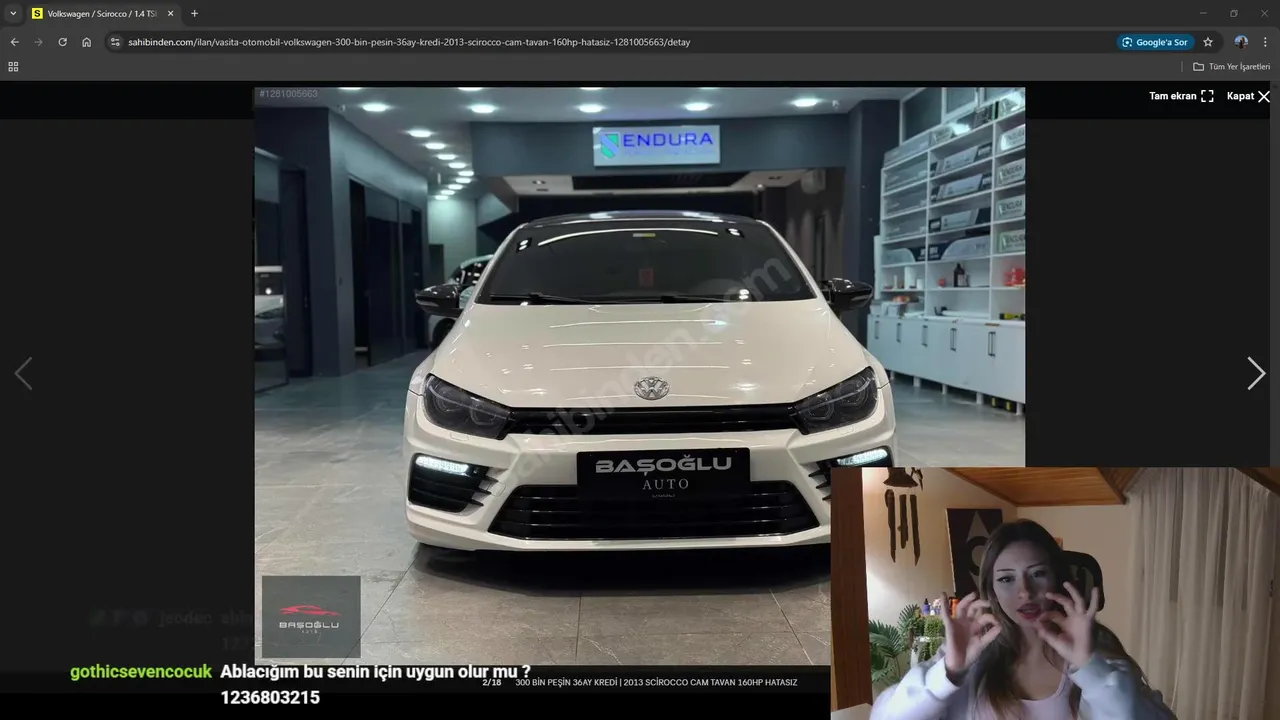Open a new browser tab

click(194, 14)
